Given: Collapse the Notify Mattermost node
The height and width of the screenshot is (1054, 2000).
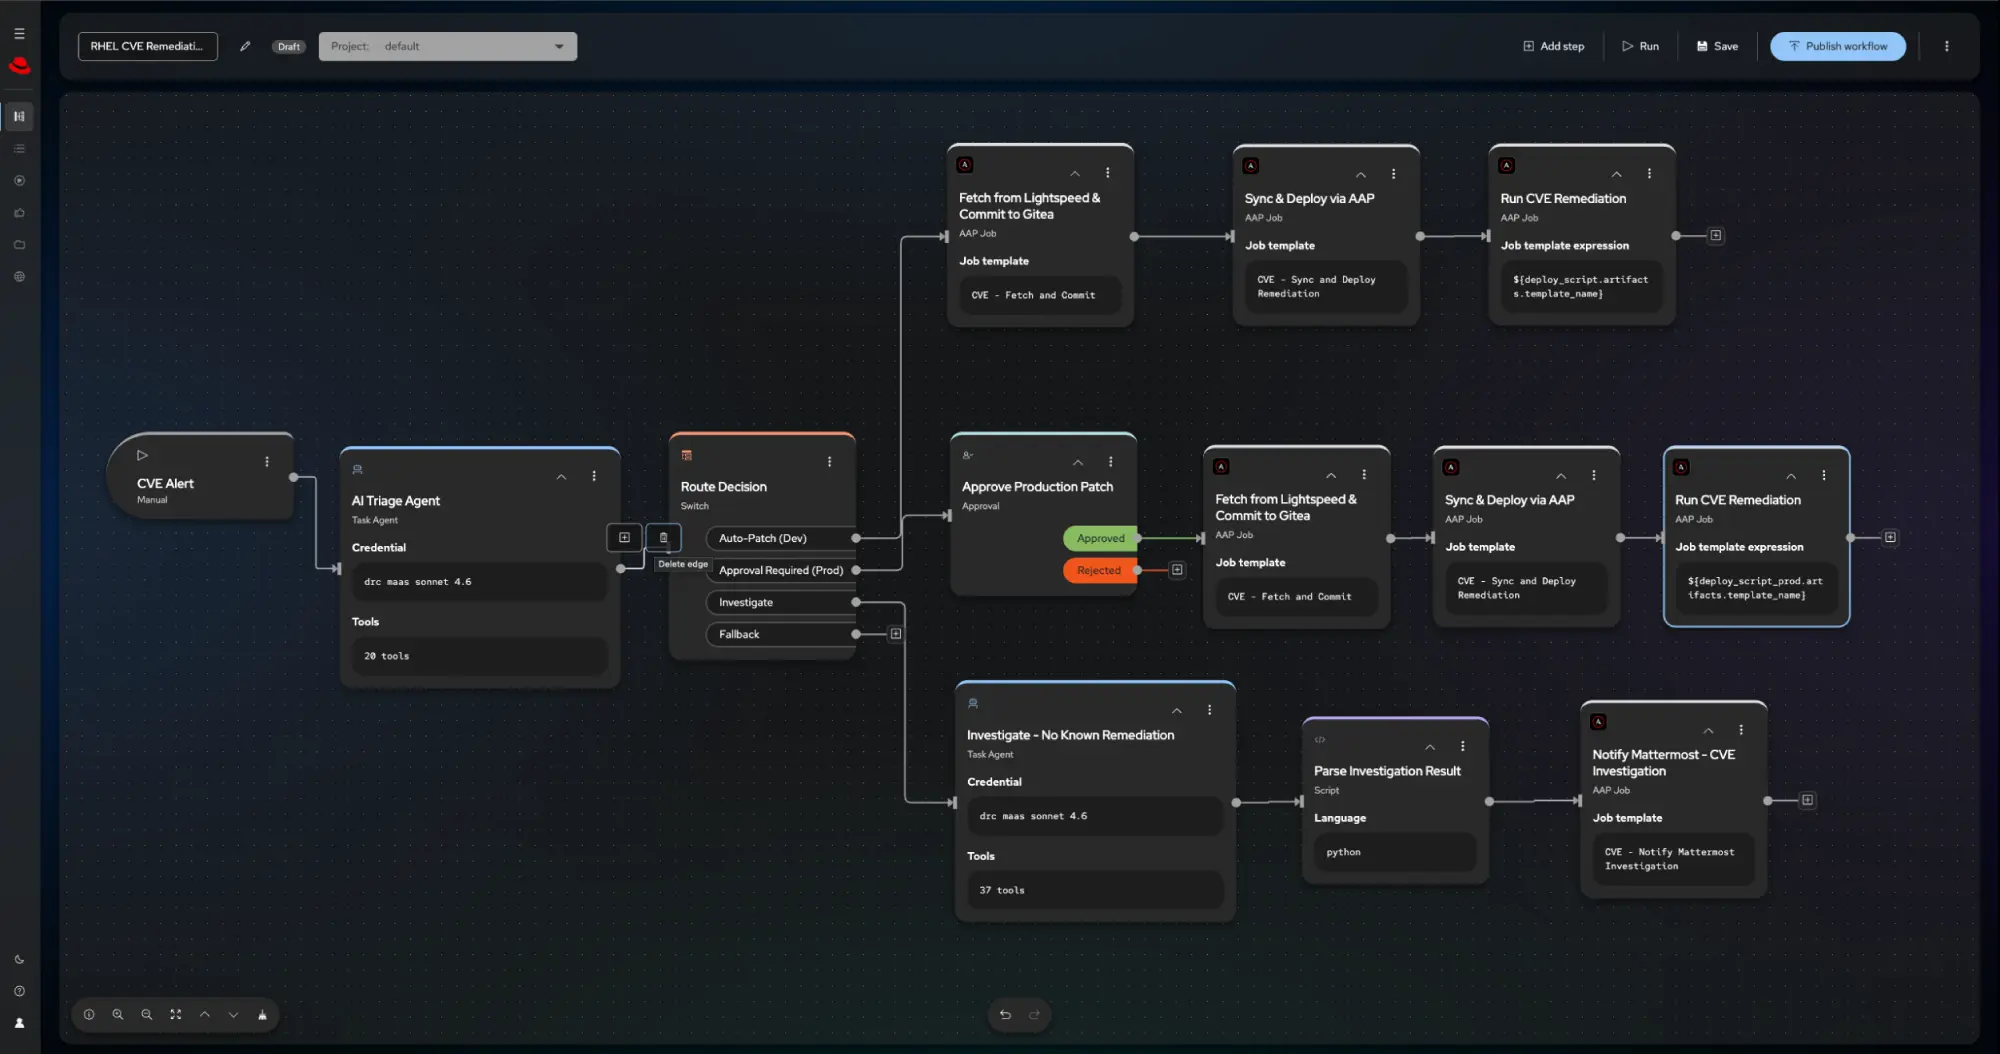Looking at the screenshot, I should (1708, 731).
